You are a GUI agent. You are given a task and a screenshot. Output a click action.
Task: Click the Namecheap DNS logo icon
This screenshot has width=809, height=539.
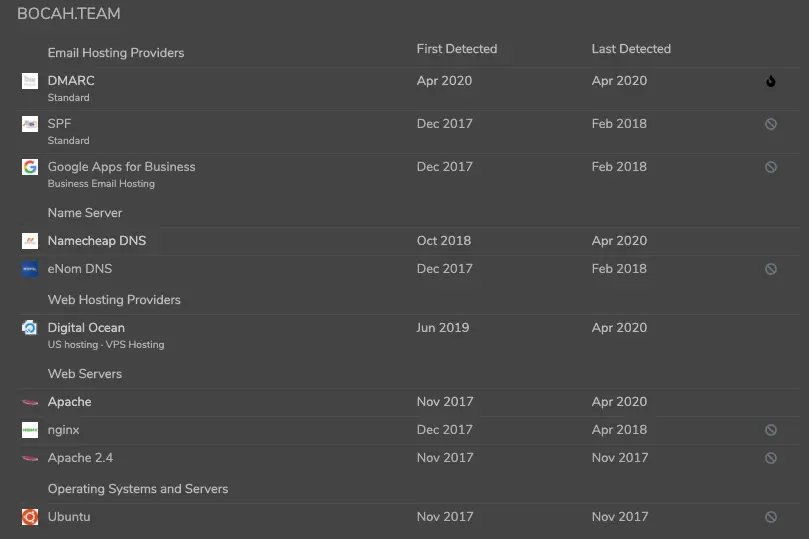coord(30,241)
